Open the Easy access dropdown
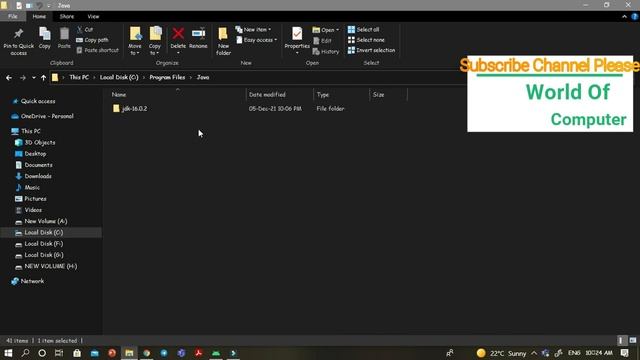This screenshot has width=640, height=360. click(257, 40)
